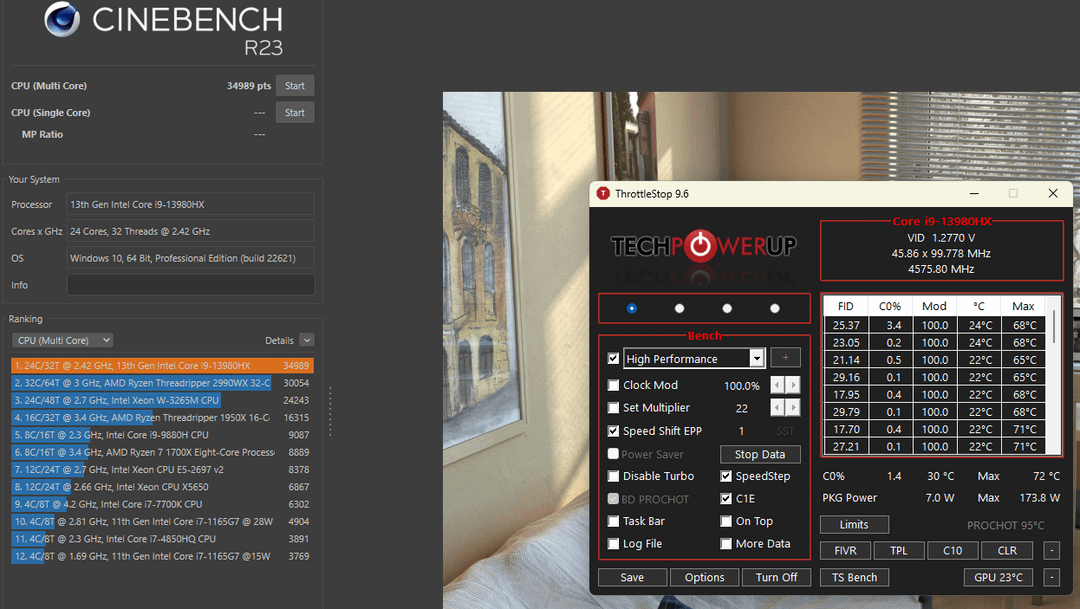Image resolution: width=1080 pixels, height=609 pixels.
Task: Click the plus button beside High Performance
Action: pos(785,358)
